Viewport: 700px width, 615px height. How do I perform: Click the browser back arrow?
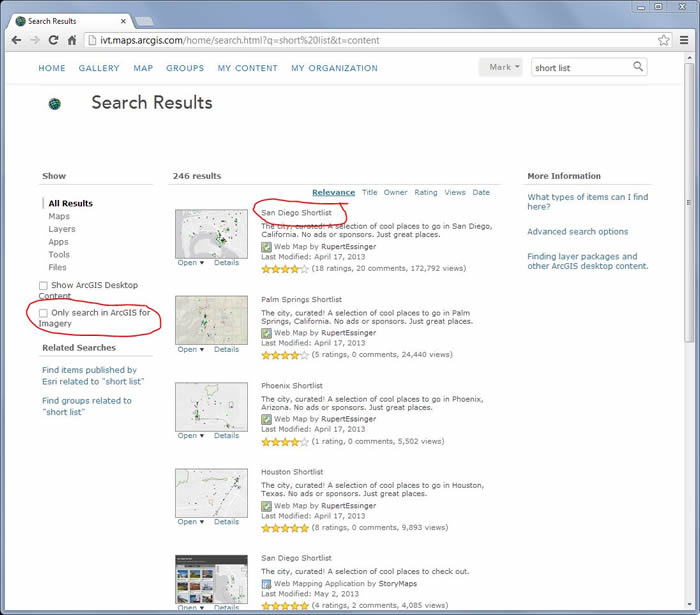pyautogui.click(x=17, y=40)
